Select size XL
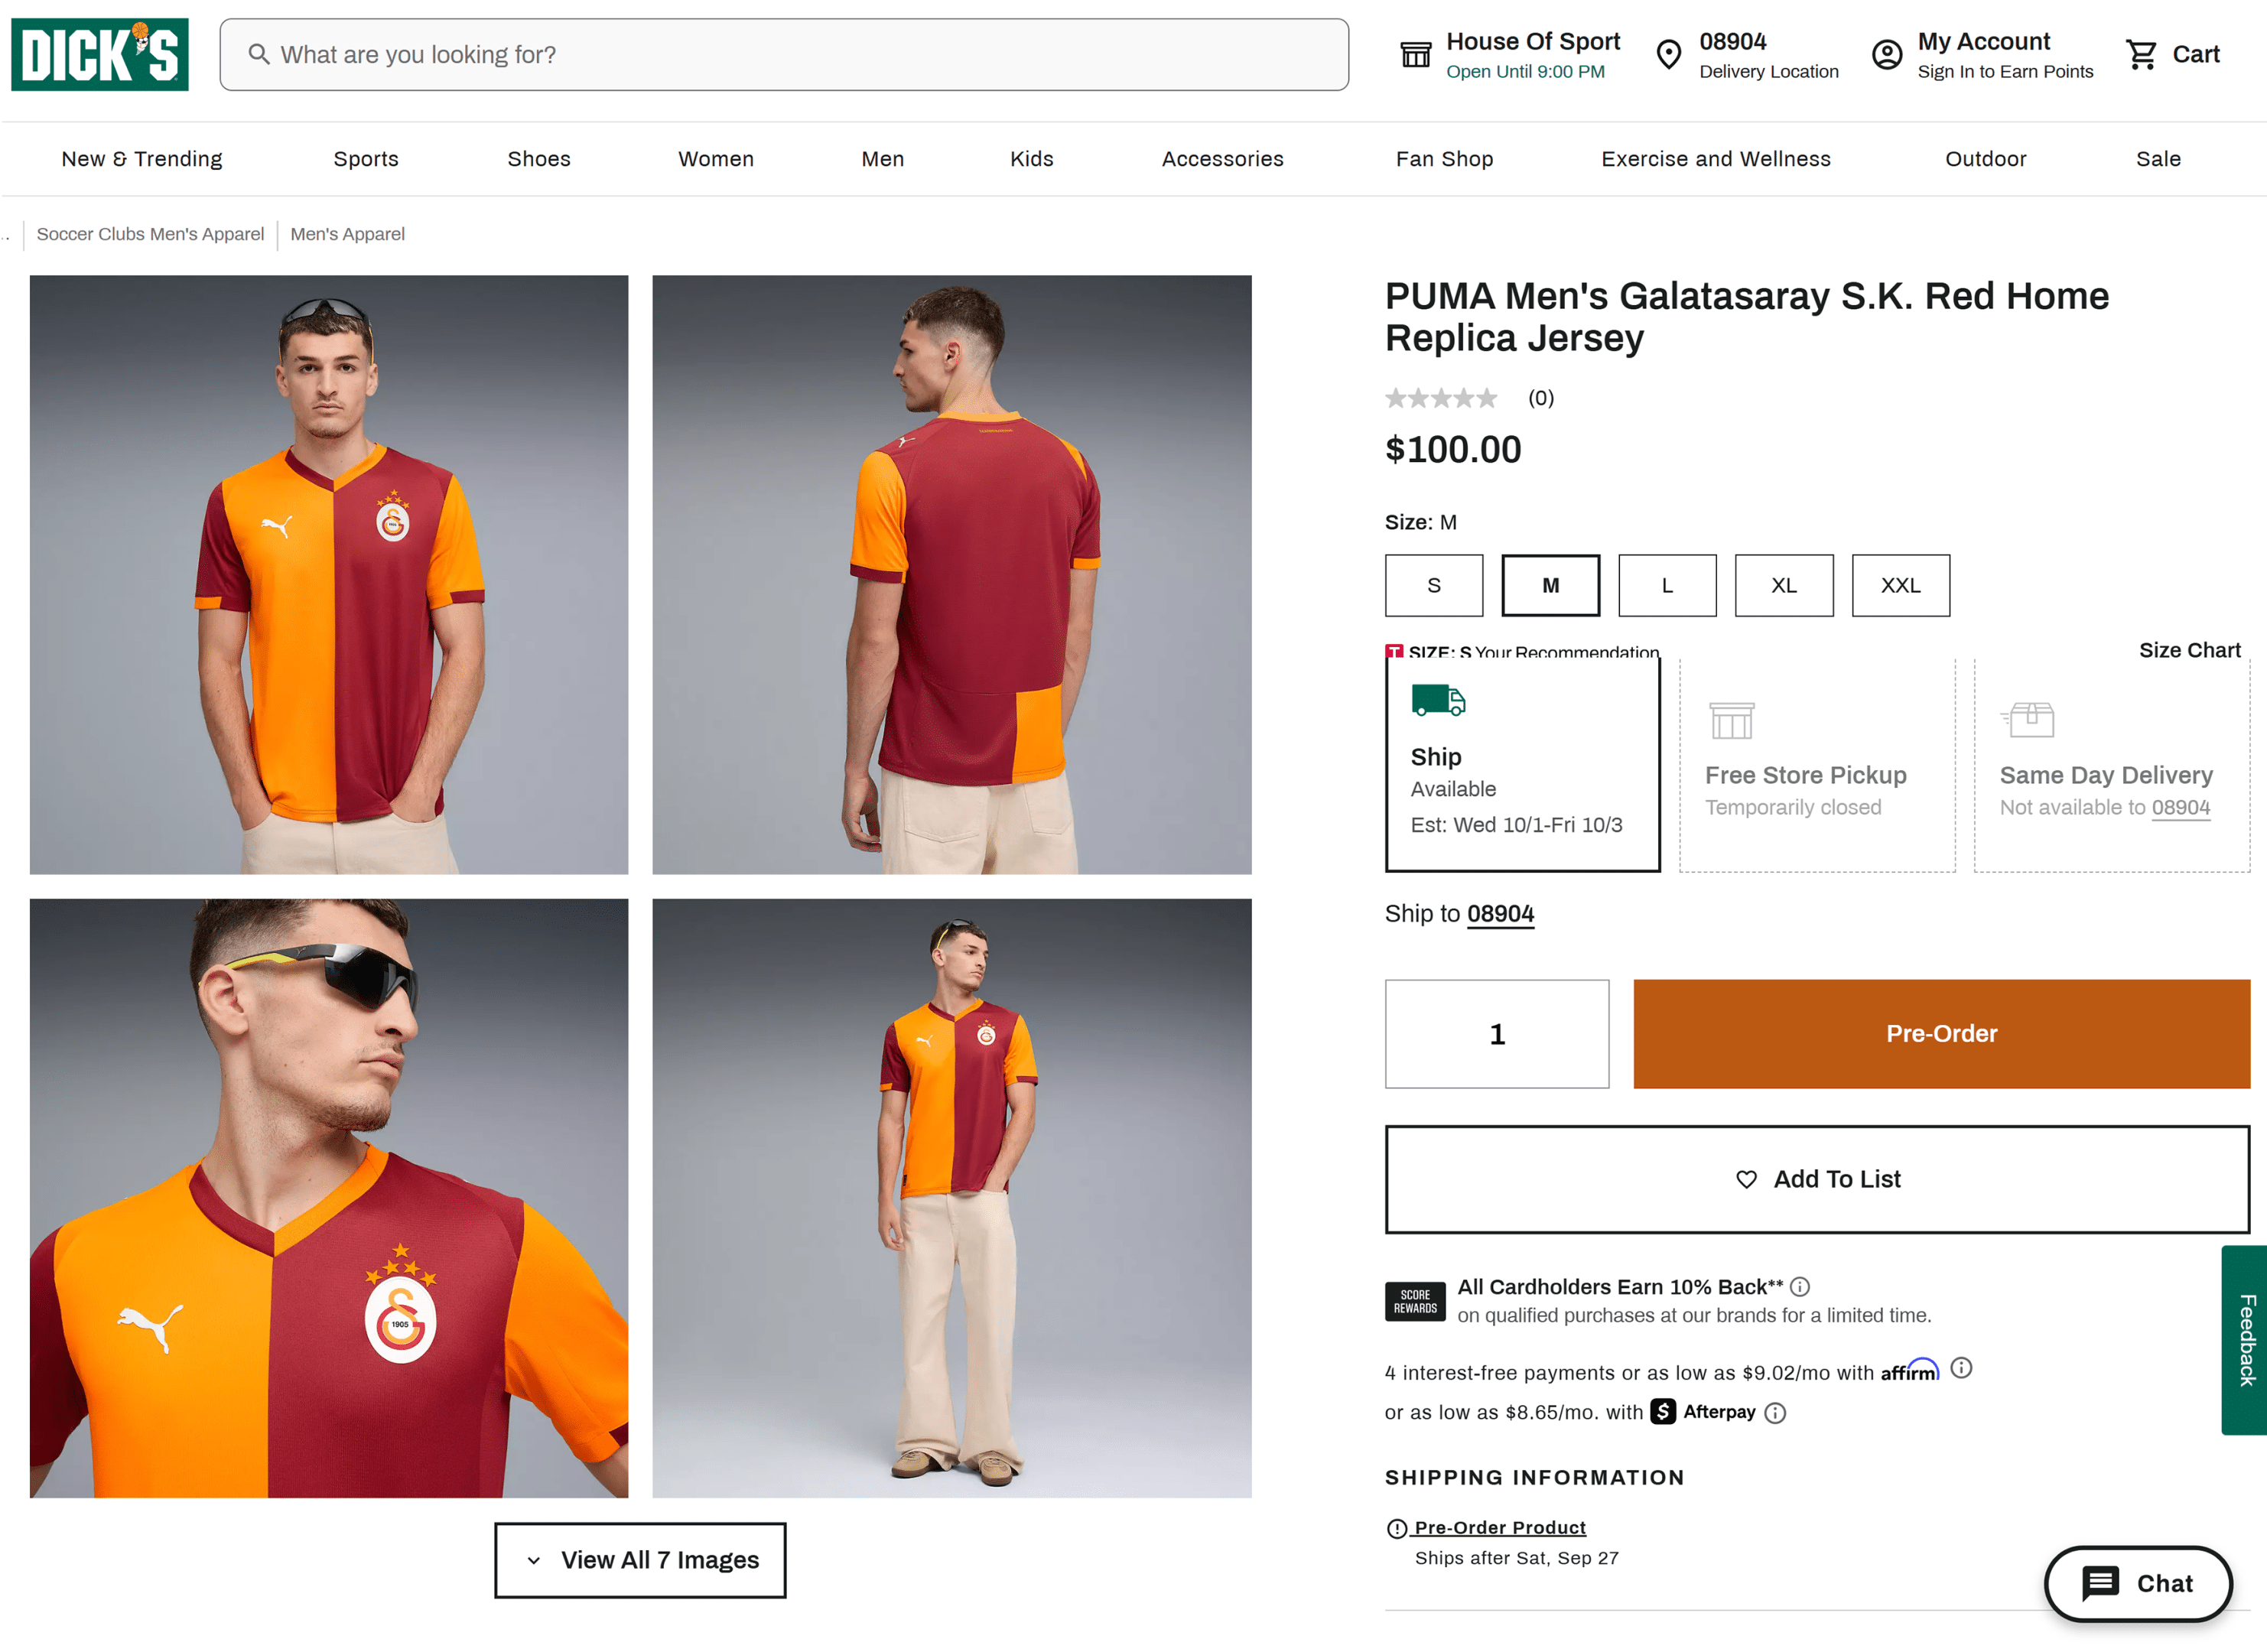 pyautogui.click(x=1783, y=586)
